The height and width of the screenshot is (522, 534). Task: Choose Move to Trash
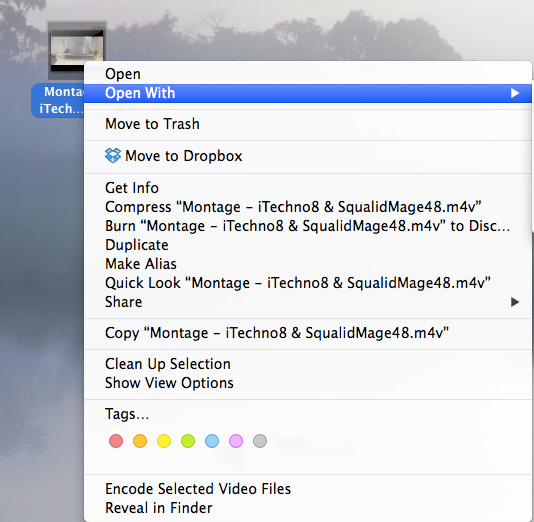(308, 124)
